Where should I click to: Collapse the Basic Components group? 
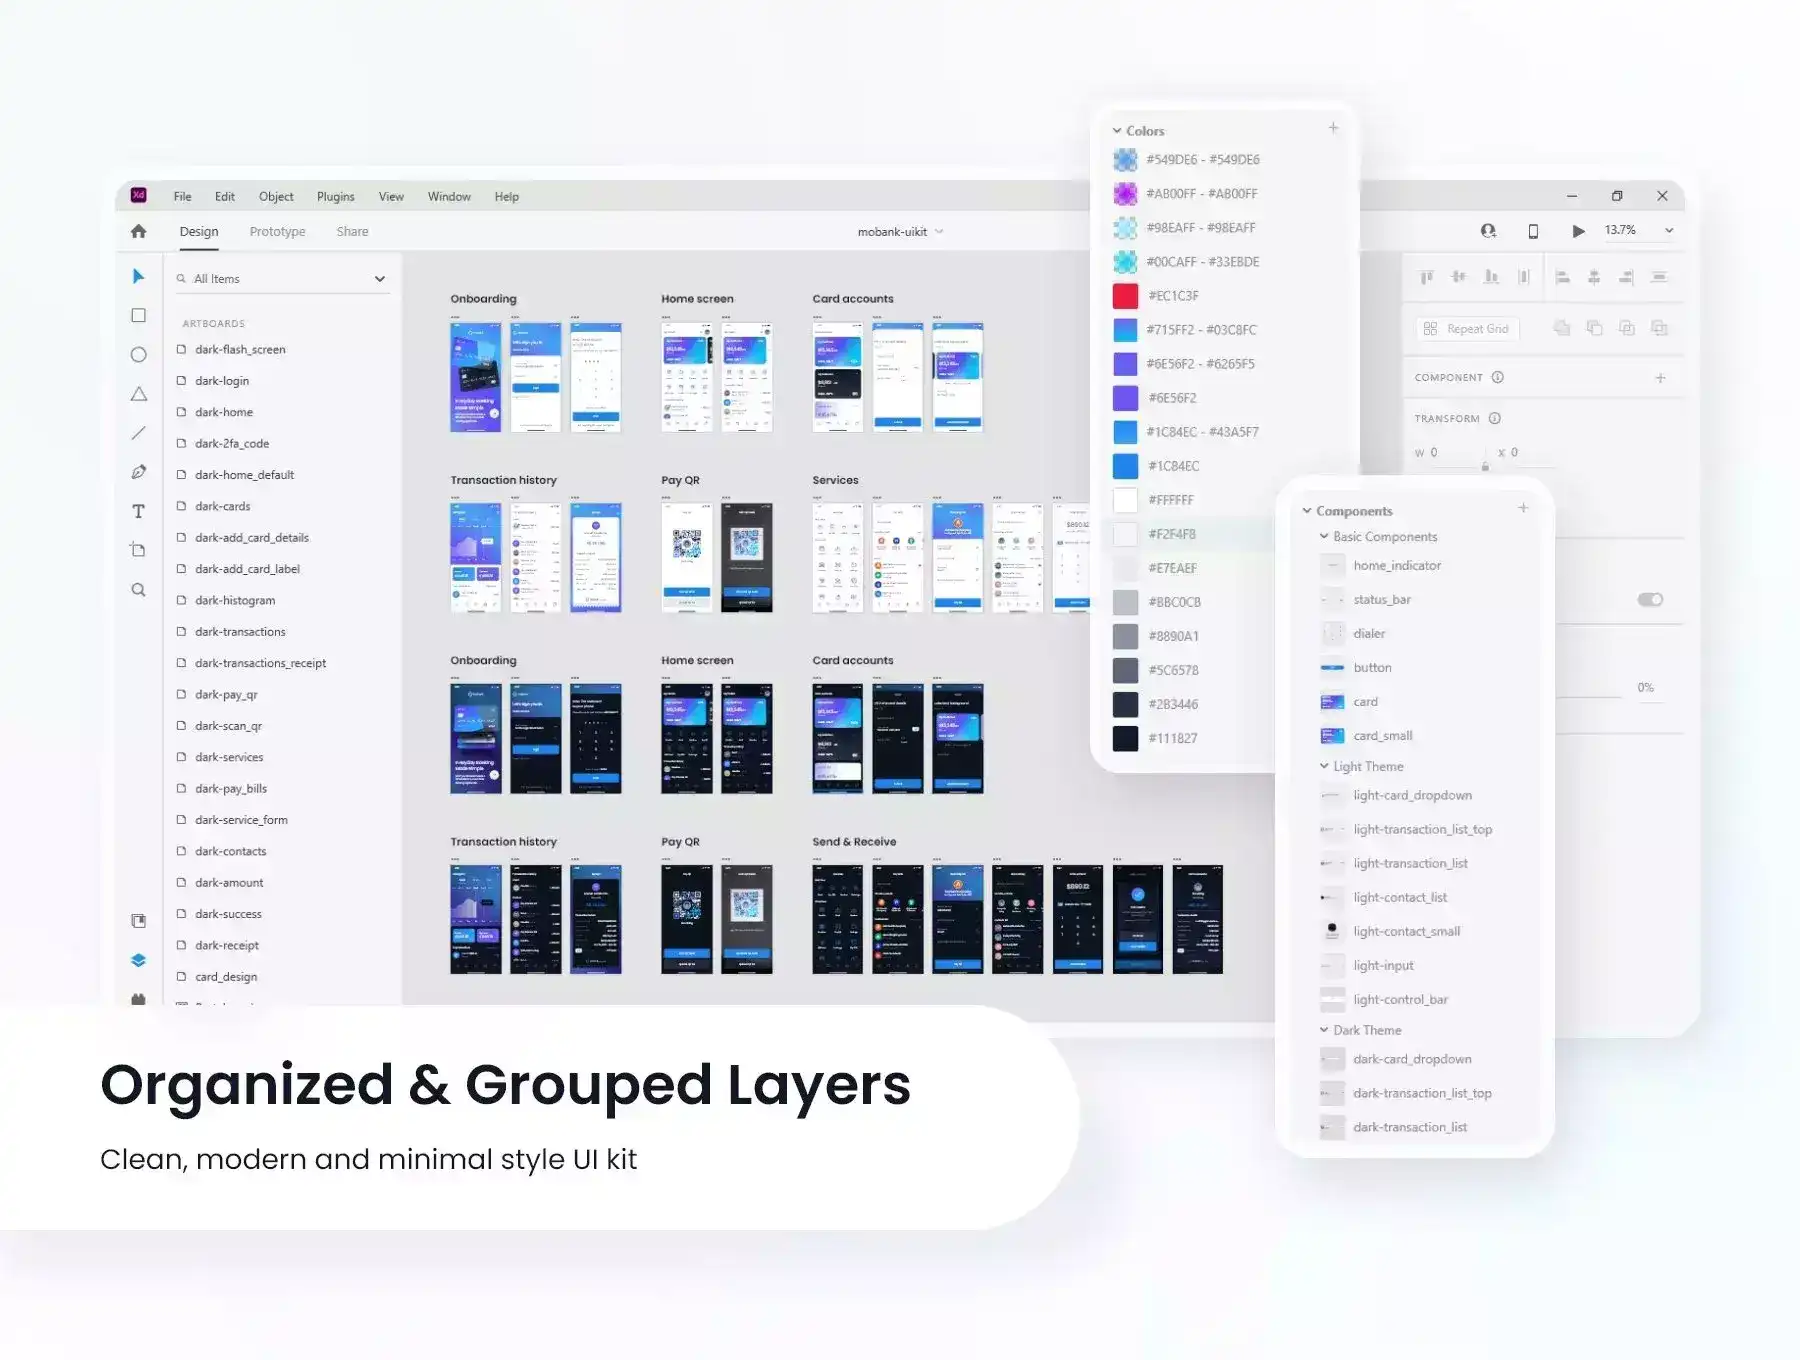click(1324, 537)
